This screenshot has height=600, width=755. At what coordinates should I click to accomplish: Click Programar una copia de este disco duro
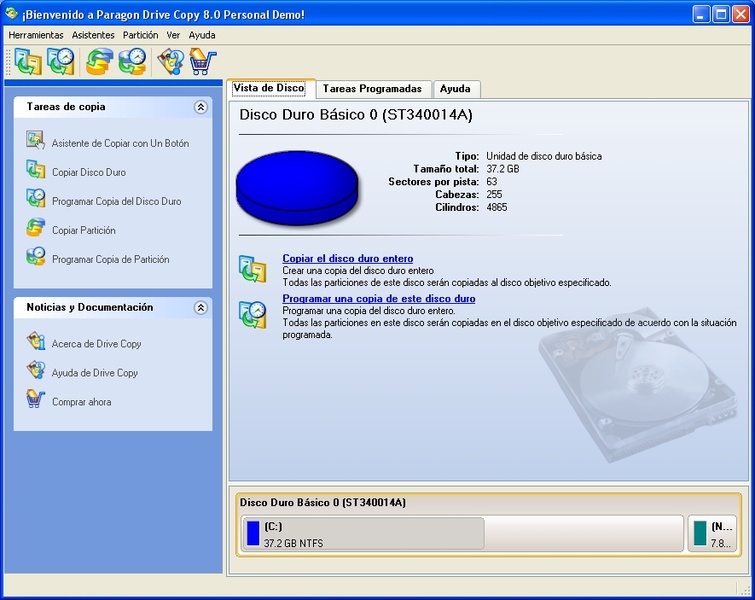pos(378,299)
